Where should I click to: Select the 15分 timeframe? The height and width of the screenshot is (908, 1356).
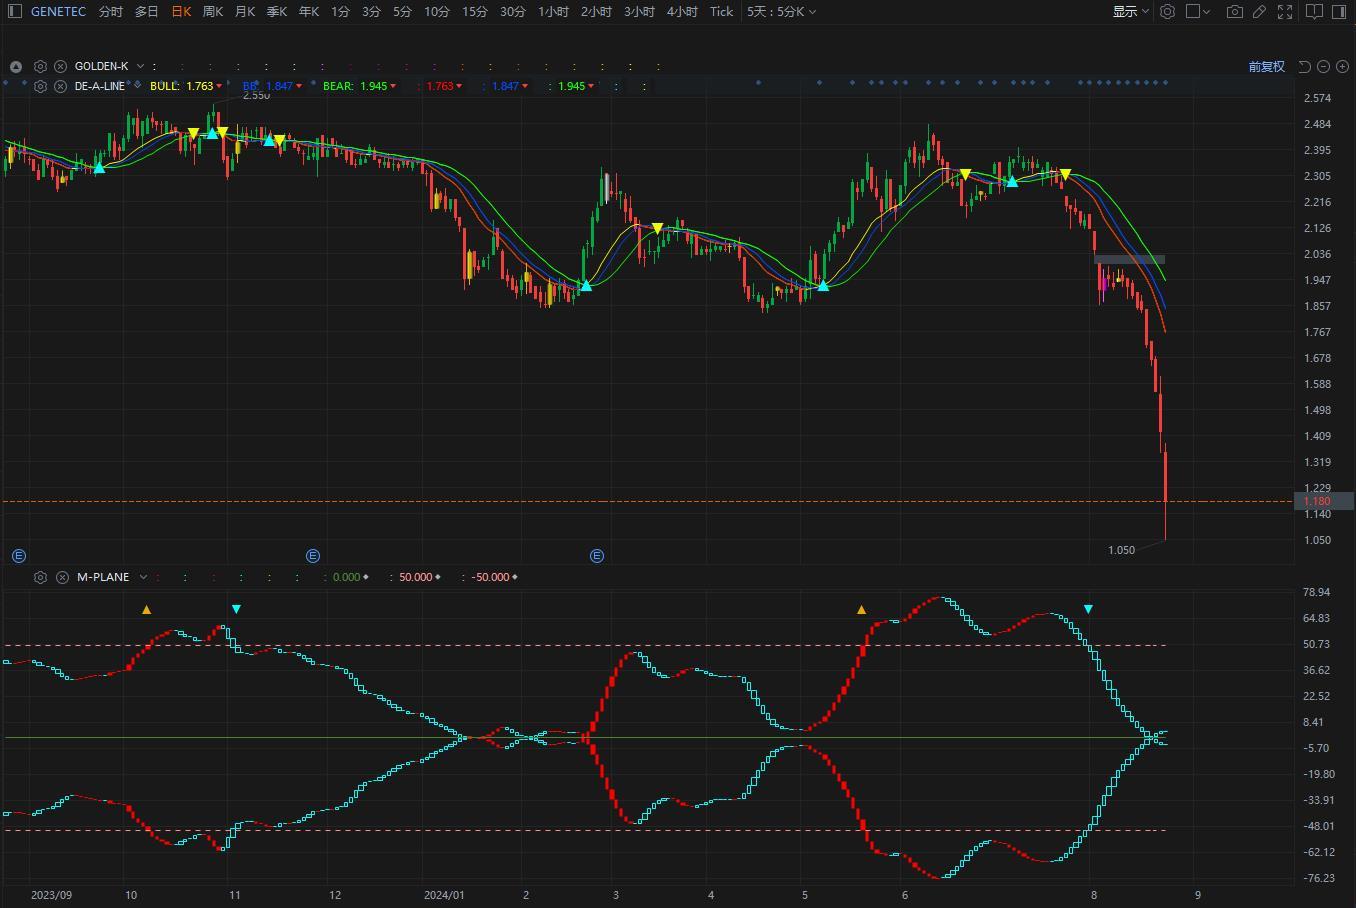pos(475,11)
